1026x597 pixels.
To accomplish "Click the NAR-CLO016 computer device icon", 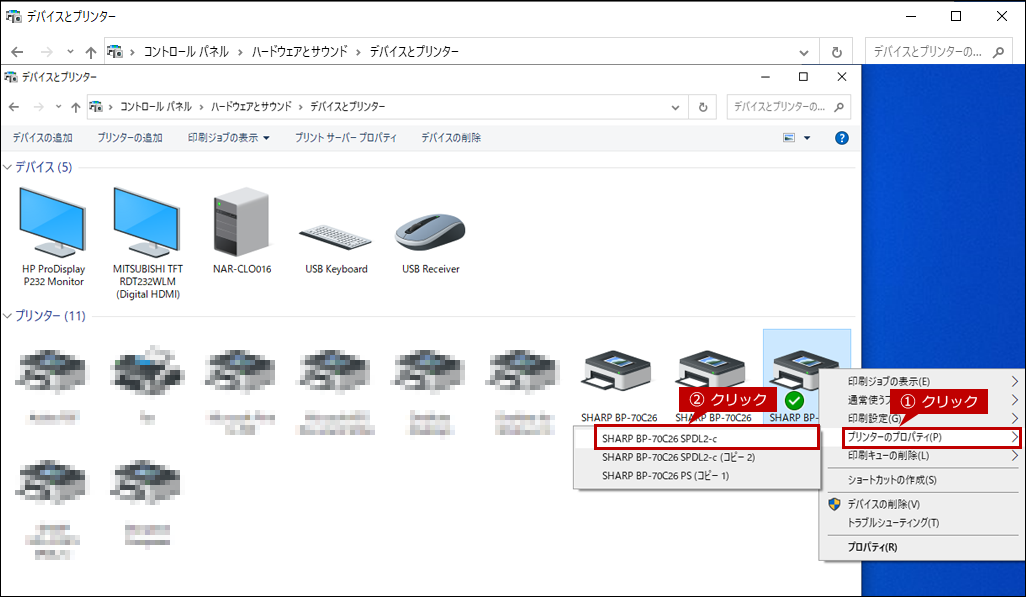I will click(240, 222).
